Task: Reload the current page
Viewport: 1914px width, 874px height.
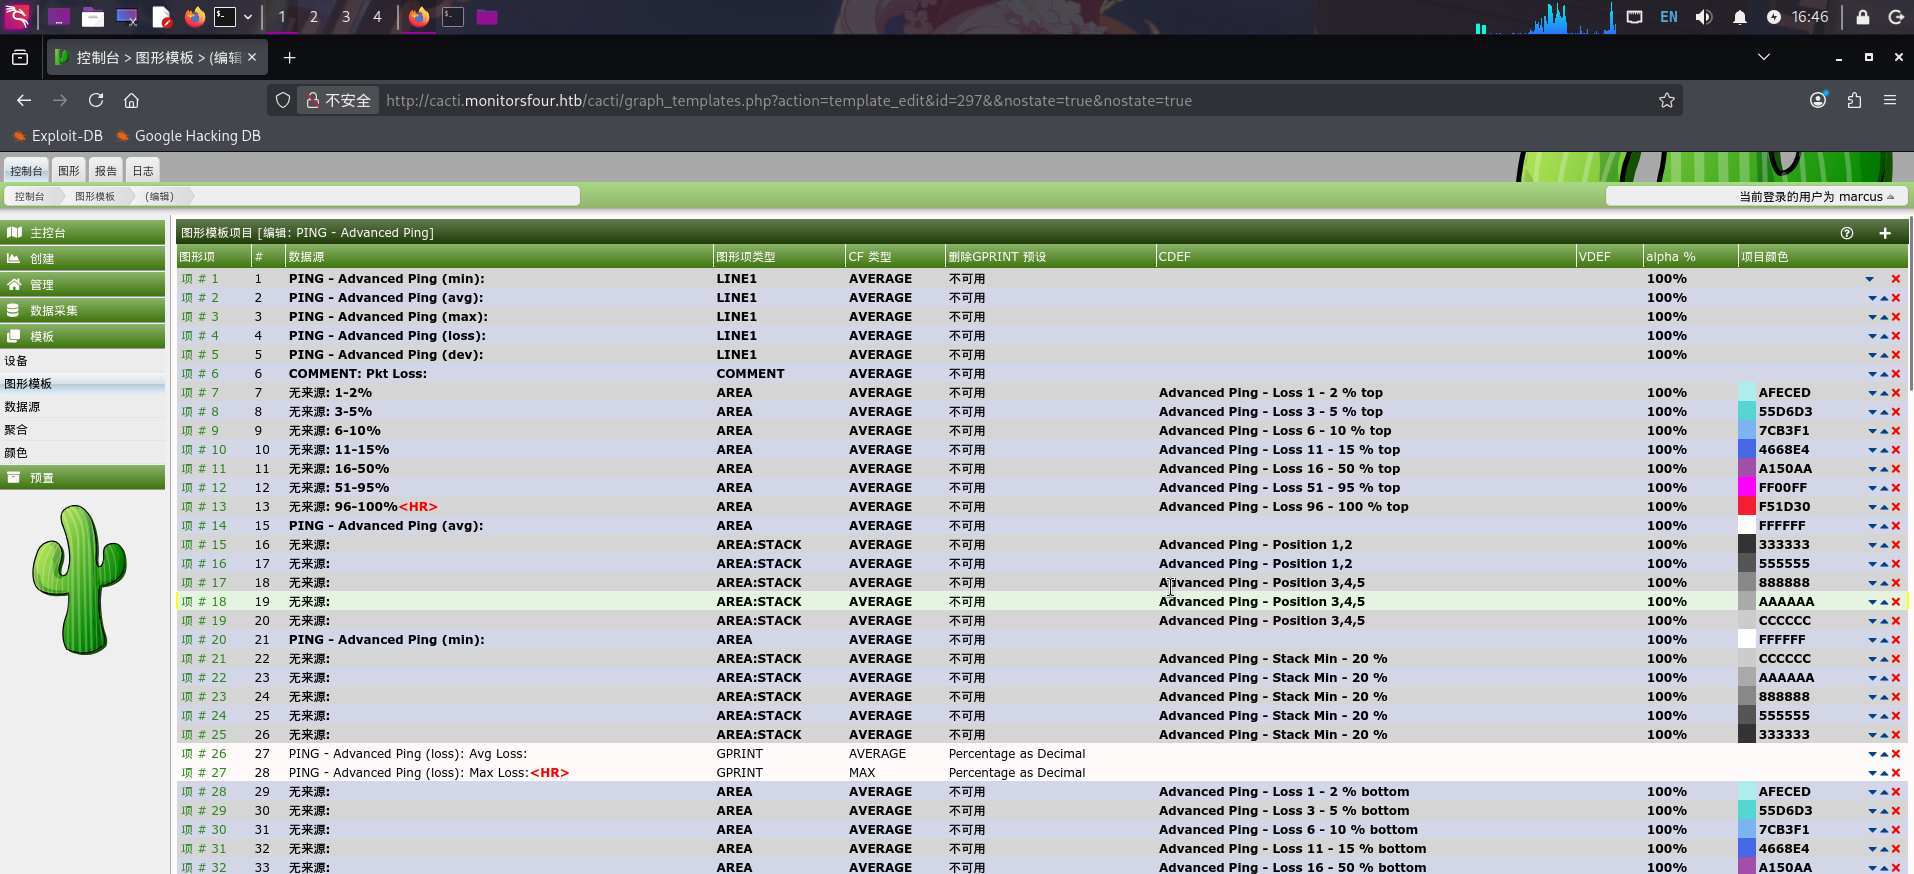Action: (x=96, y=100)
